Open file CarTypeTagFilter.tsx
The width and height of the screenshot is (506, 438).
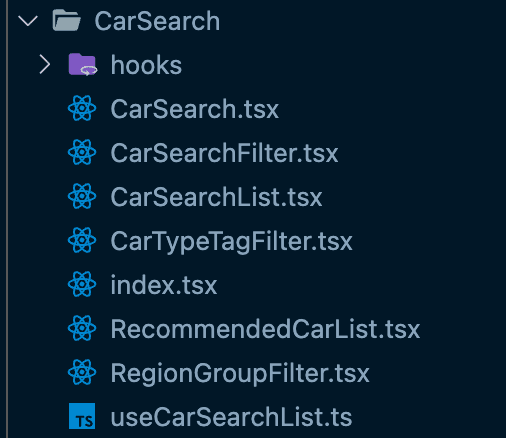pos(231,242)
